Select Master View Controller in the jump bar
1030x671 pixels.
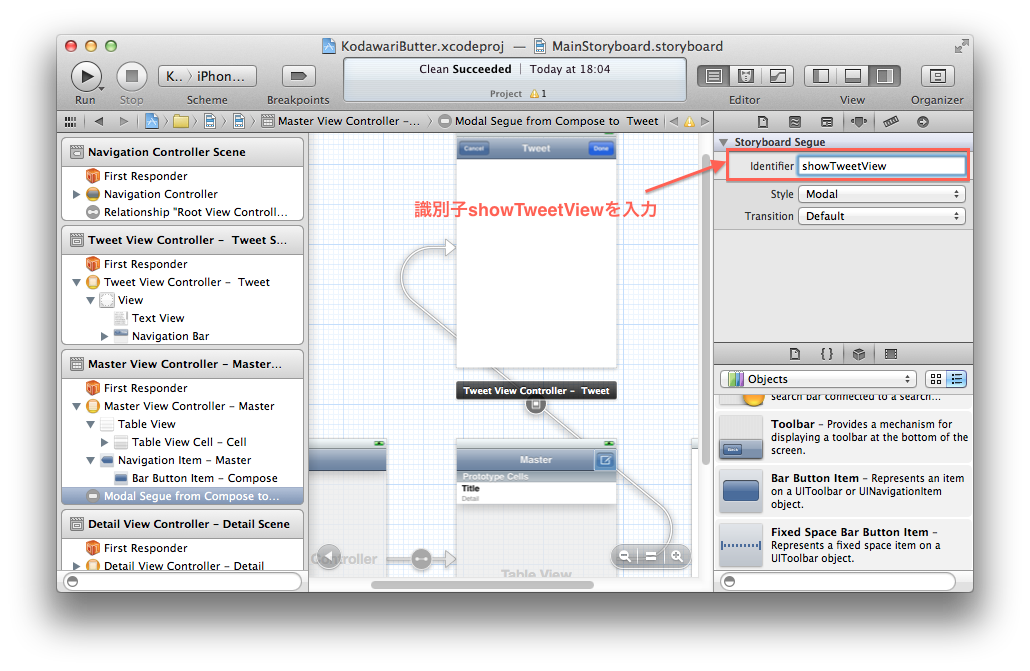coord(340,121)
